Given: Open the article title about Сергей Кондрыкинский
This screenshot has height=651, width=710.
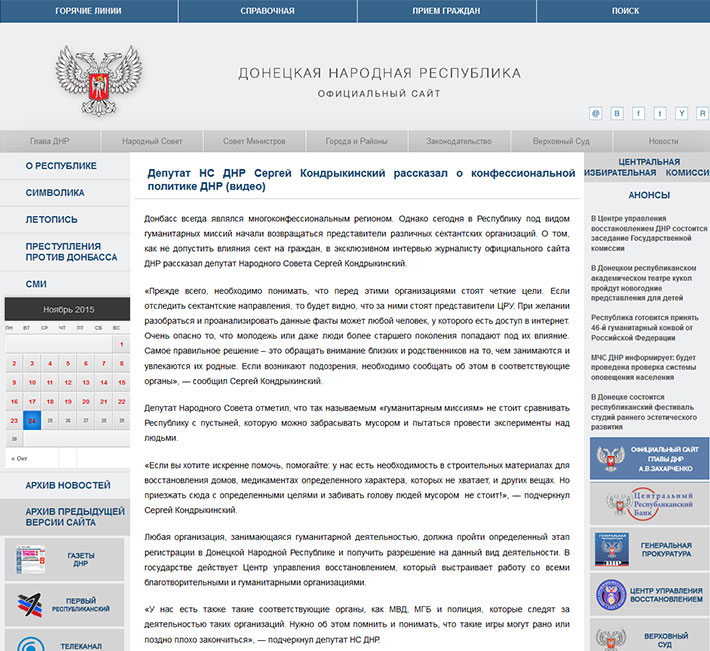Looking at the screenshot, I should (361, 180).
